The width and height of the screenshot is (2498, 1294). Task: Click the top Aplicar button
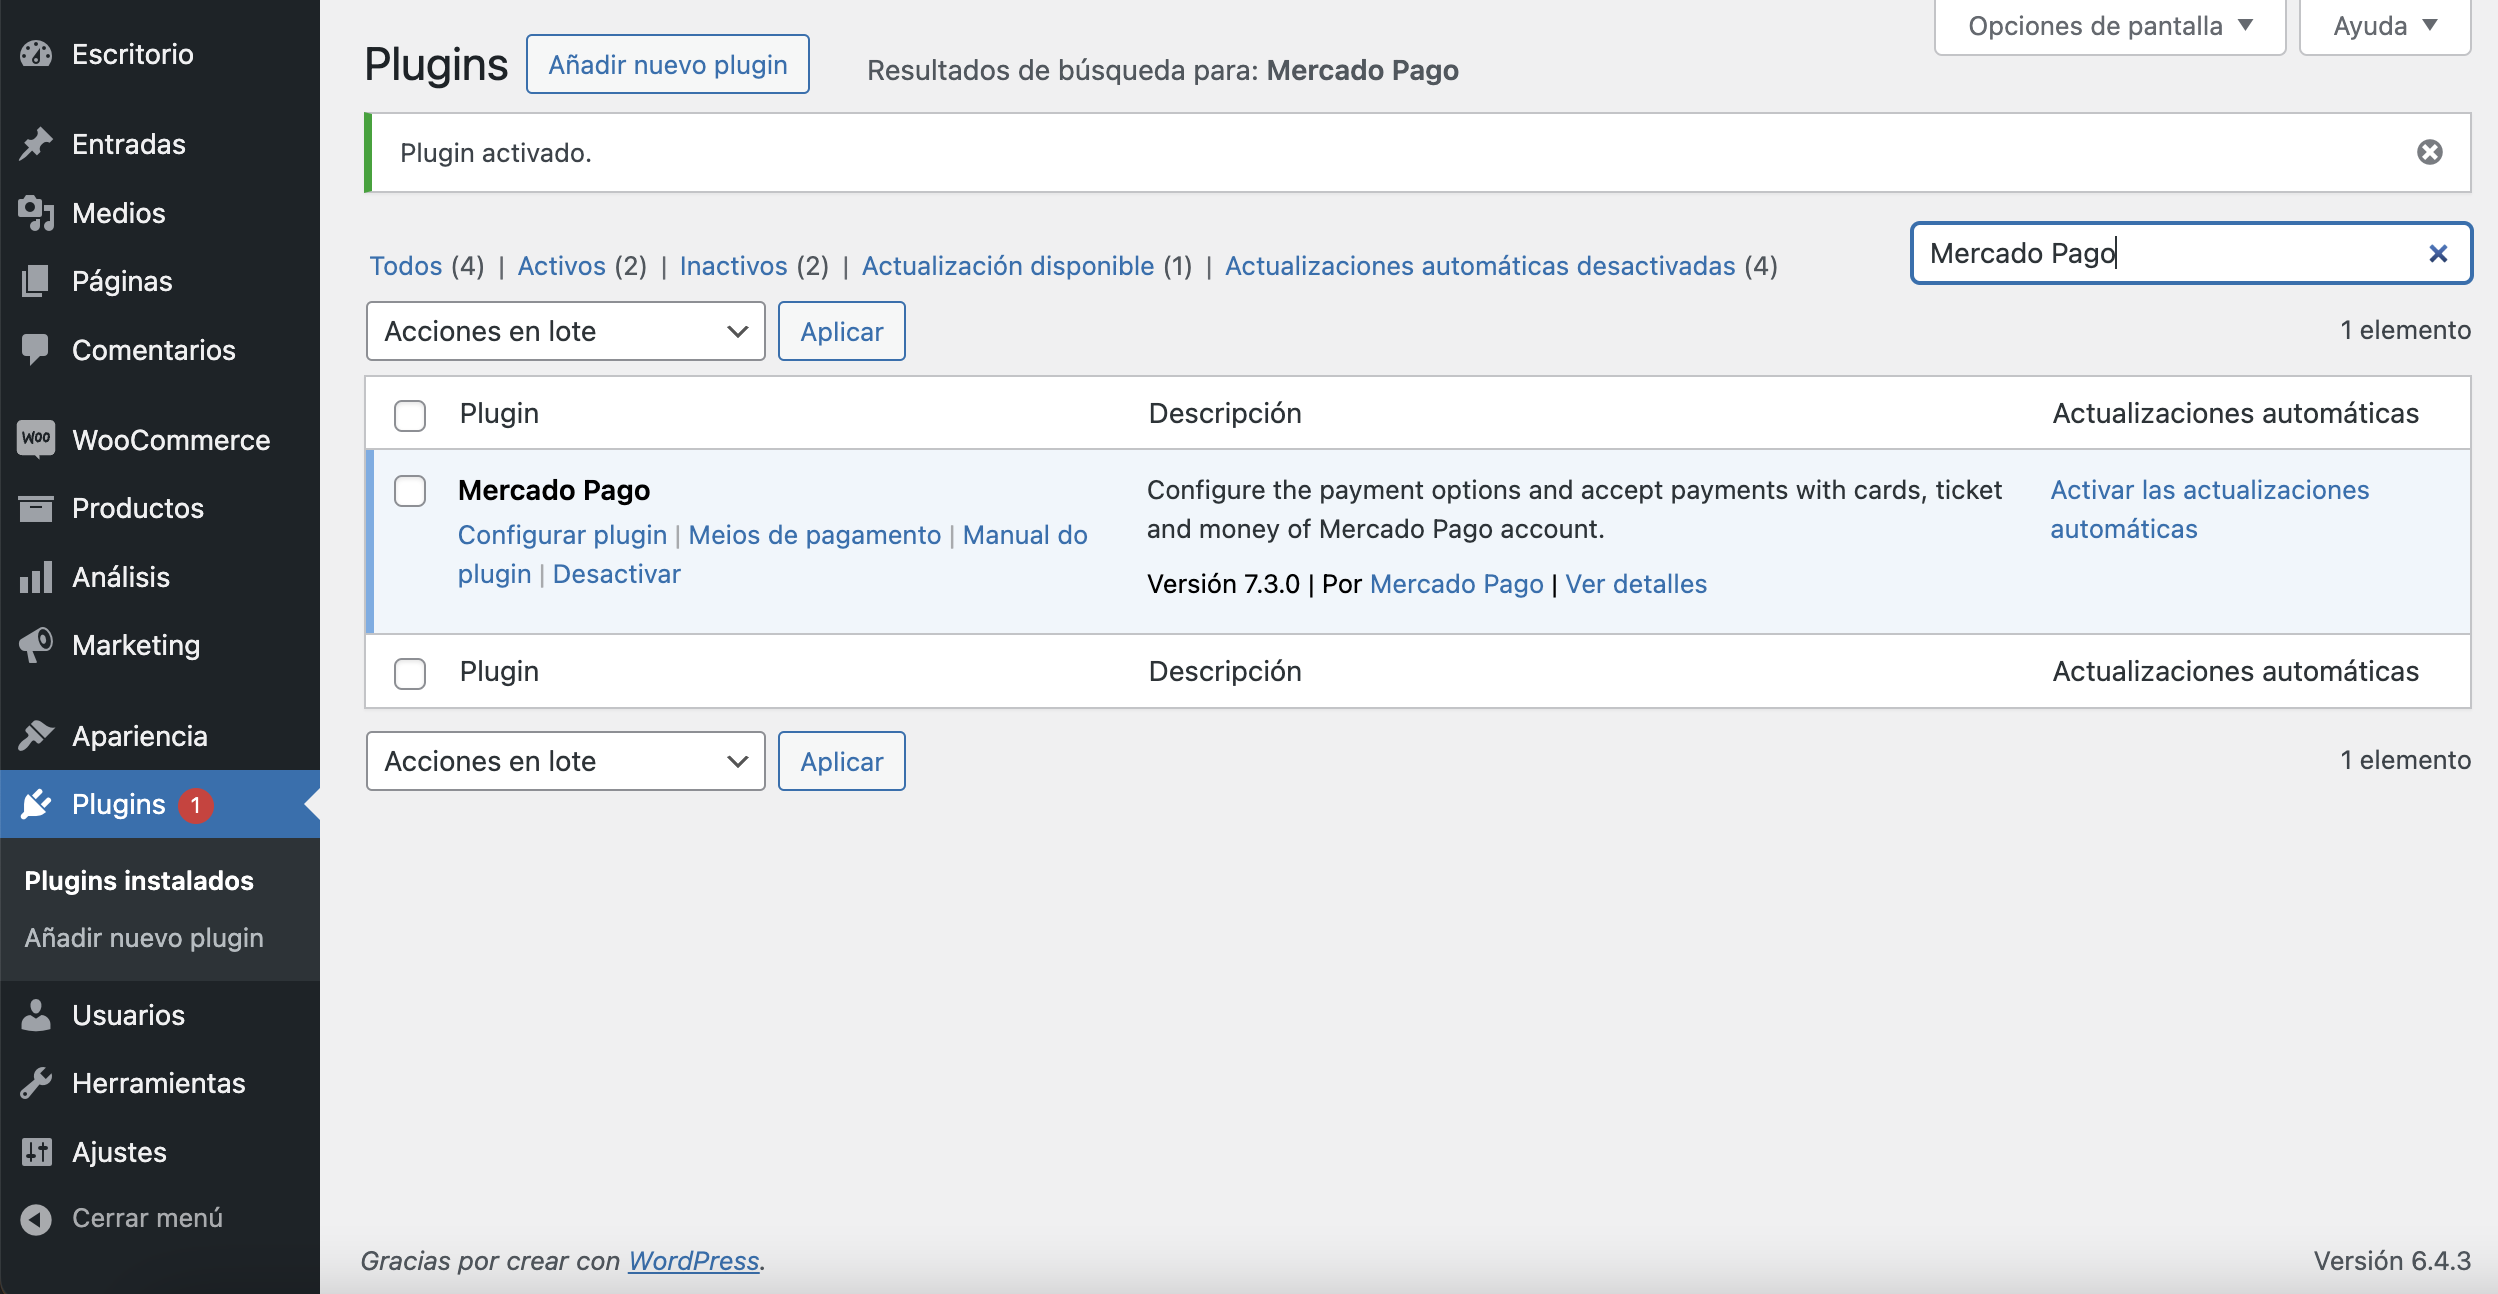click(x=842, y=331)
